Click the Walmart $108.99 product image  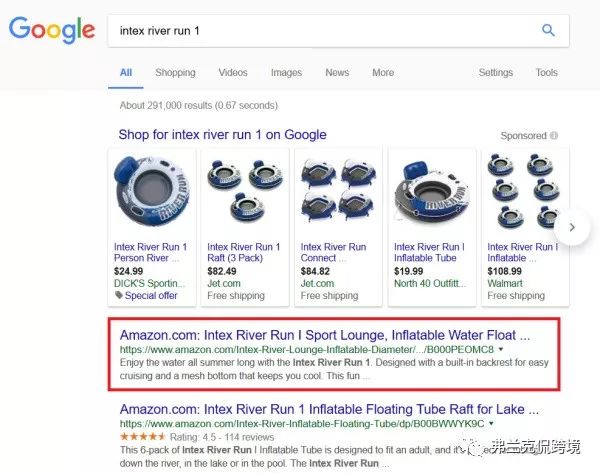click(x=515, y=191)
